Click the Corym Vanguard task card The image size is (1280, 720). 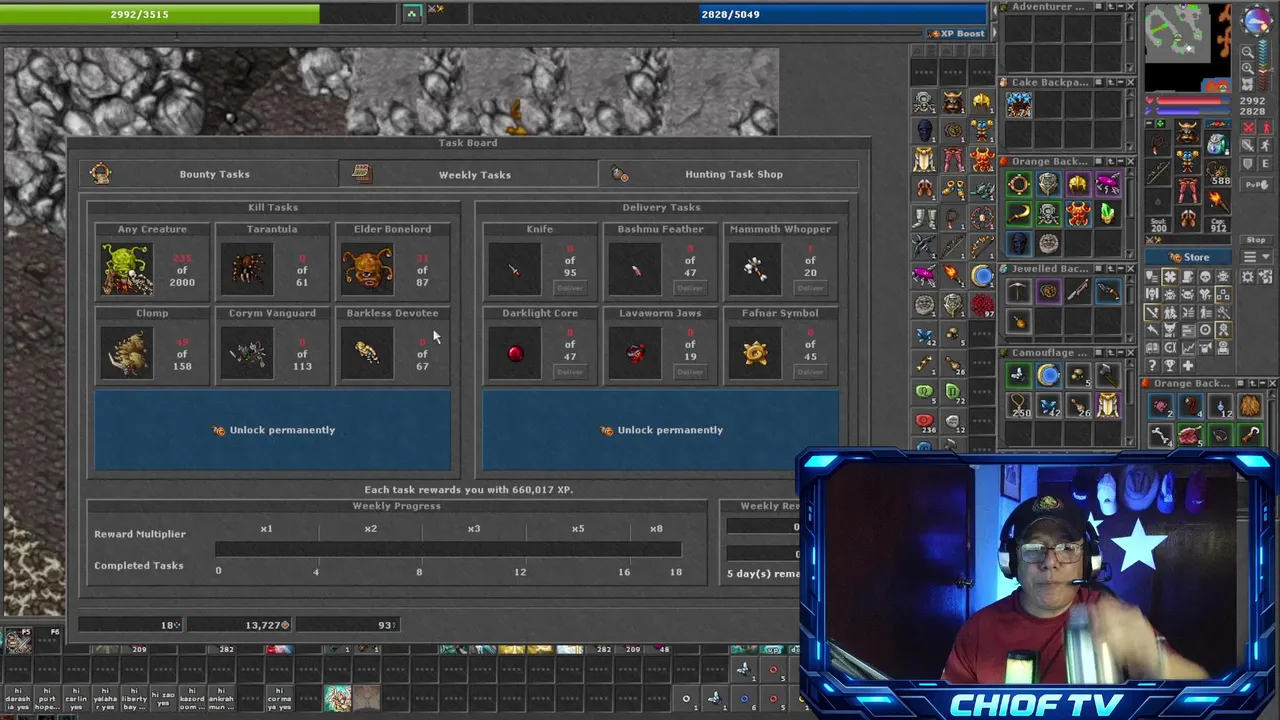click(x=272, y=344)
